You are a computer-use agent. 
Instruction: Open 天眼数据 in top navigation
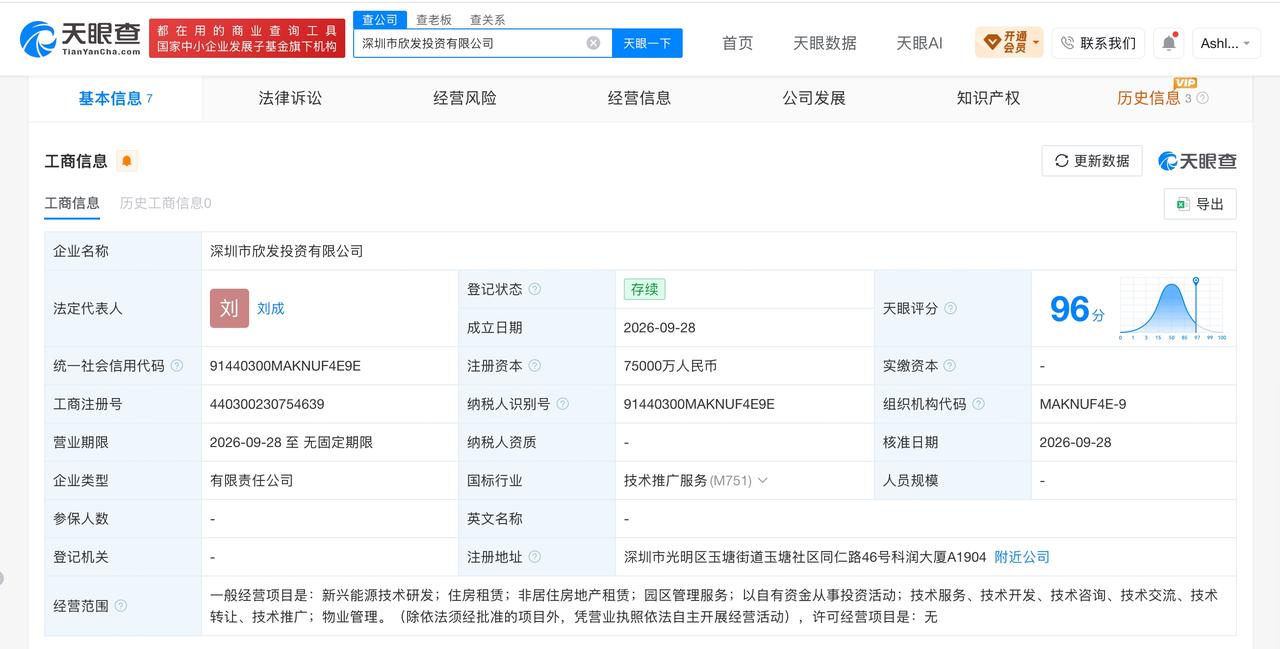click(x=825, y=43)
